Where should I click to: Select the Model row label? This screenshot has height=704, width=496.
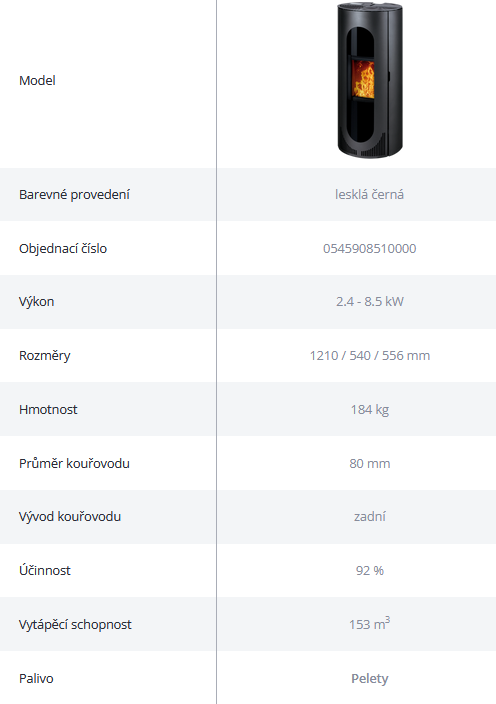click(x=37, y=81)
